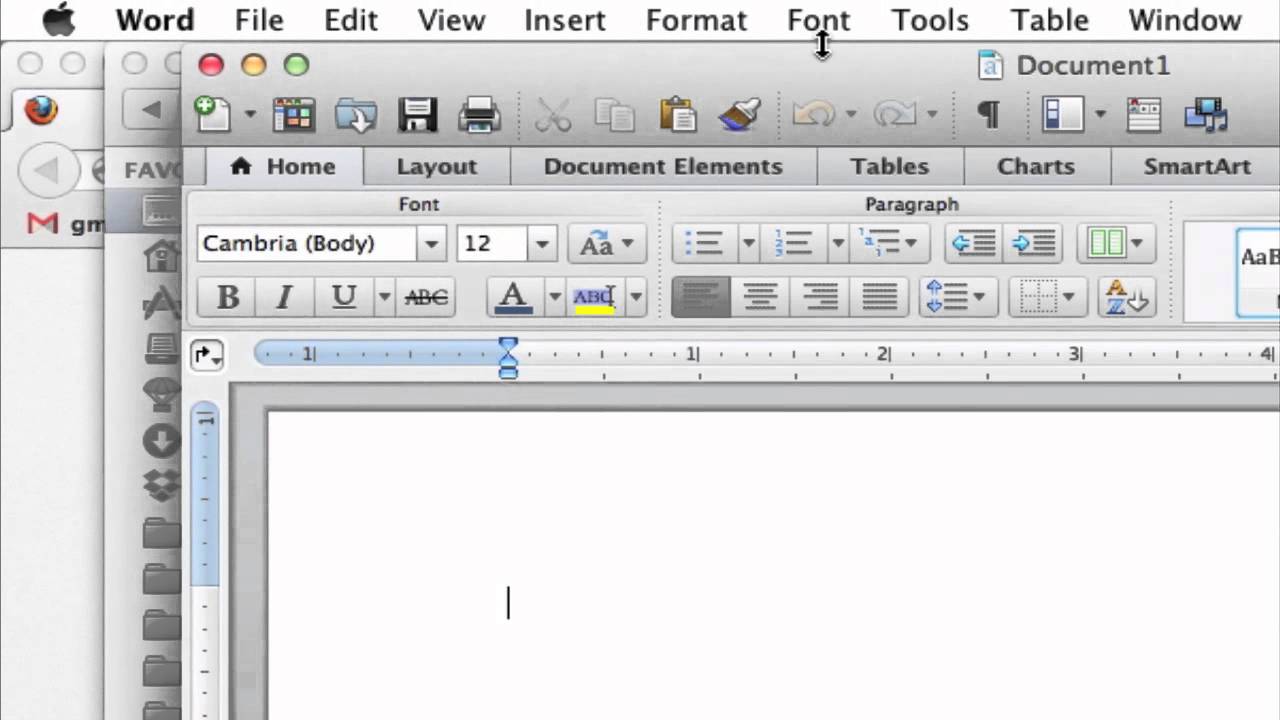Open the Font menu in menu bar

(819, 20)
